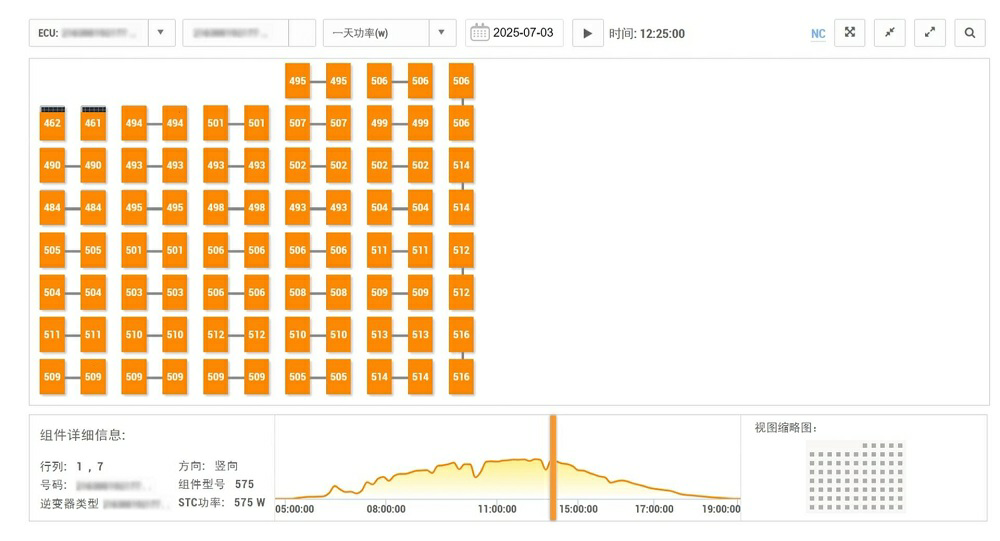Image resolution: width=1000 pixels, height=541 pixels.
Task: Open the ECU dropdown arrow
Action: (161, 33)
